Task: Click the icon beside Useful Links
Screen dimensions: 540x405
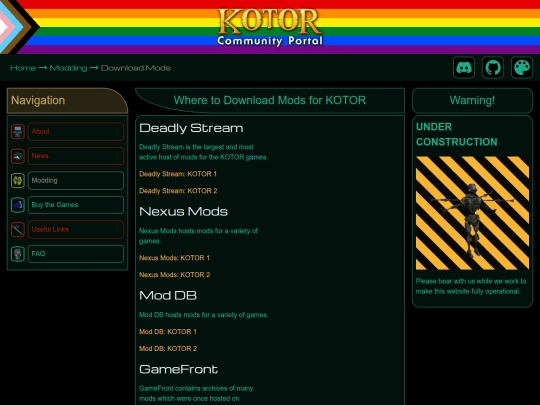Action: [x=18, y=229]
